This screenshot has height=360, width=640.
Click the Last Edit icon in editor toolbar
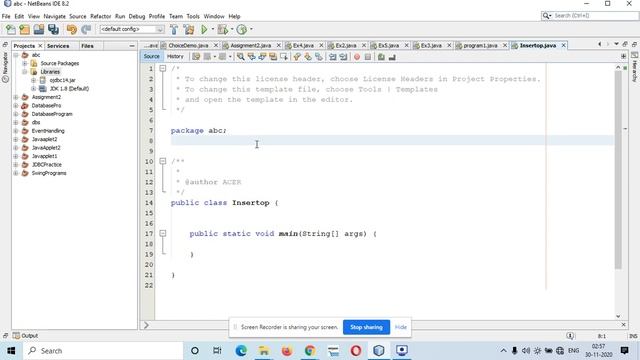point(196,57)
